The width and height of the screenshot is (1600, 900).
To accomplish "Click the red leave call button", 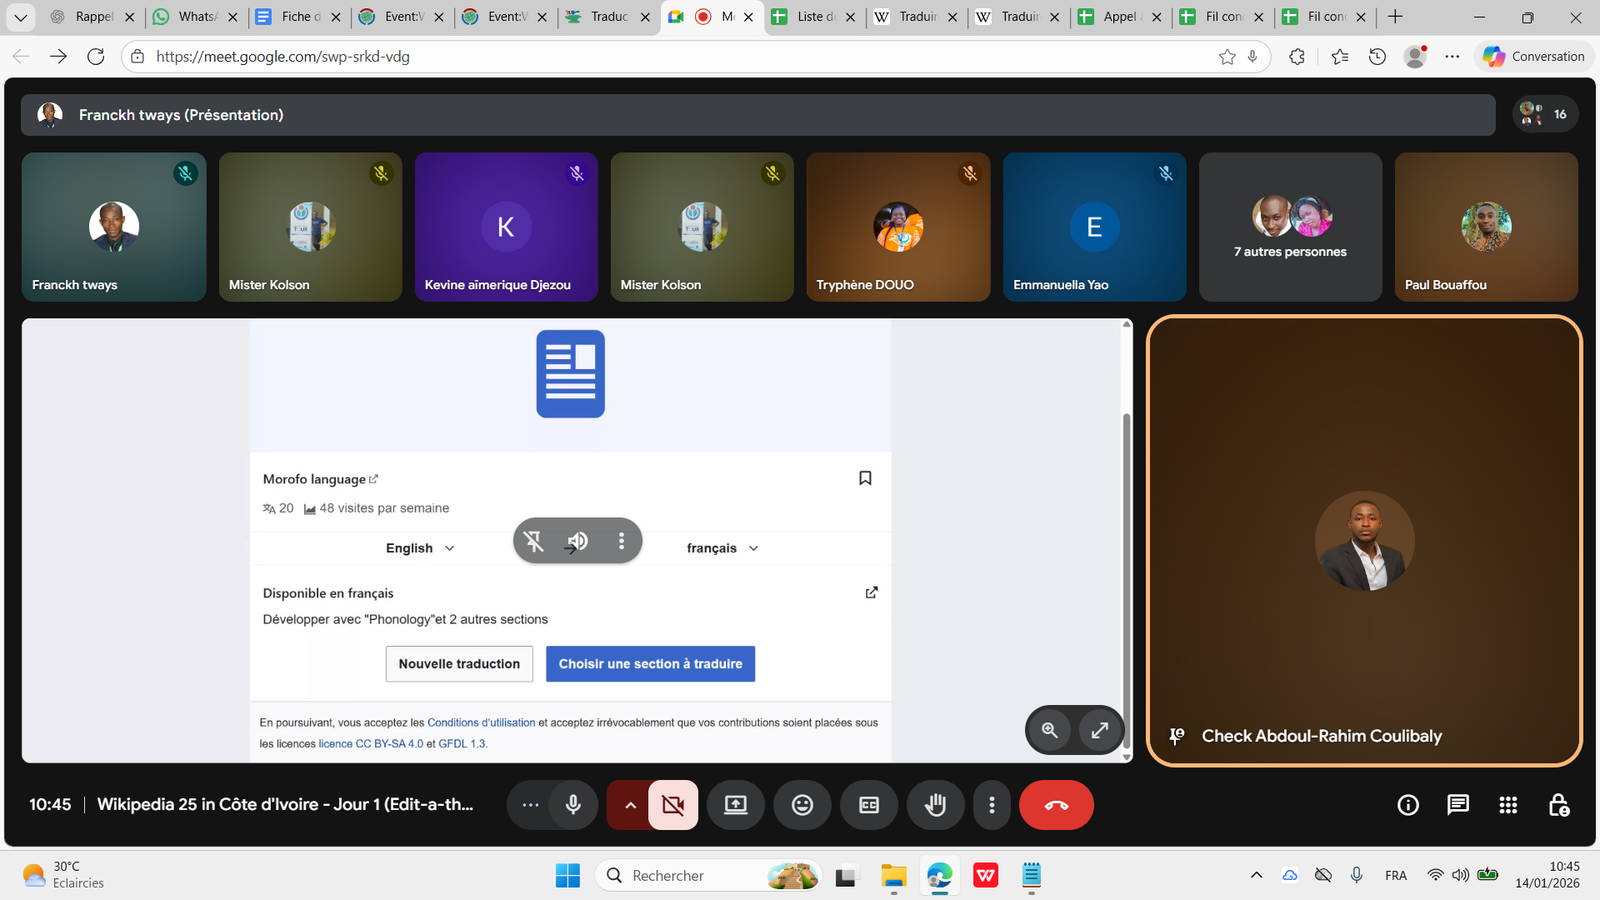I will tap(1056, 805).
